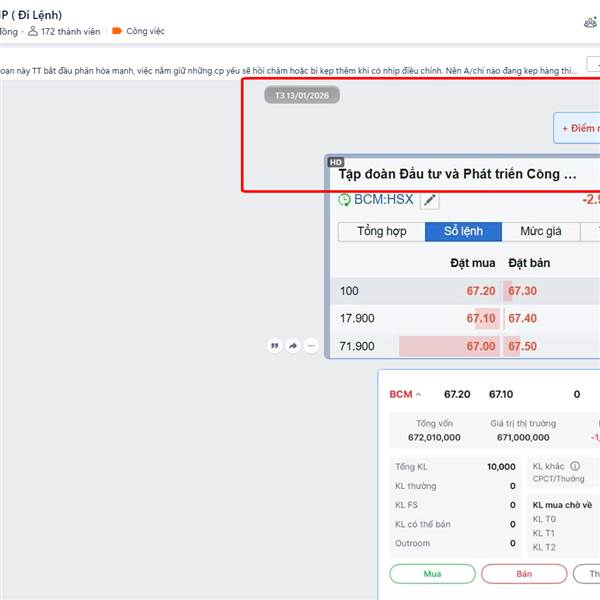600x600 pixels.
Task: Open the 172 thành viên member list
Action: [x=70, y=31]
